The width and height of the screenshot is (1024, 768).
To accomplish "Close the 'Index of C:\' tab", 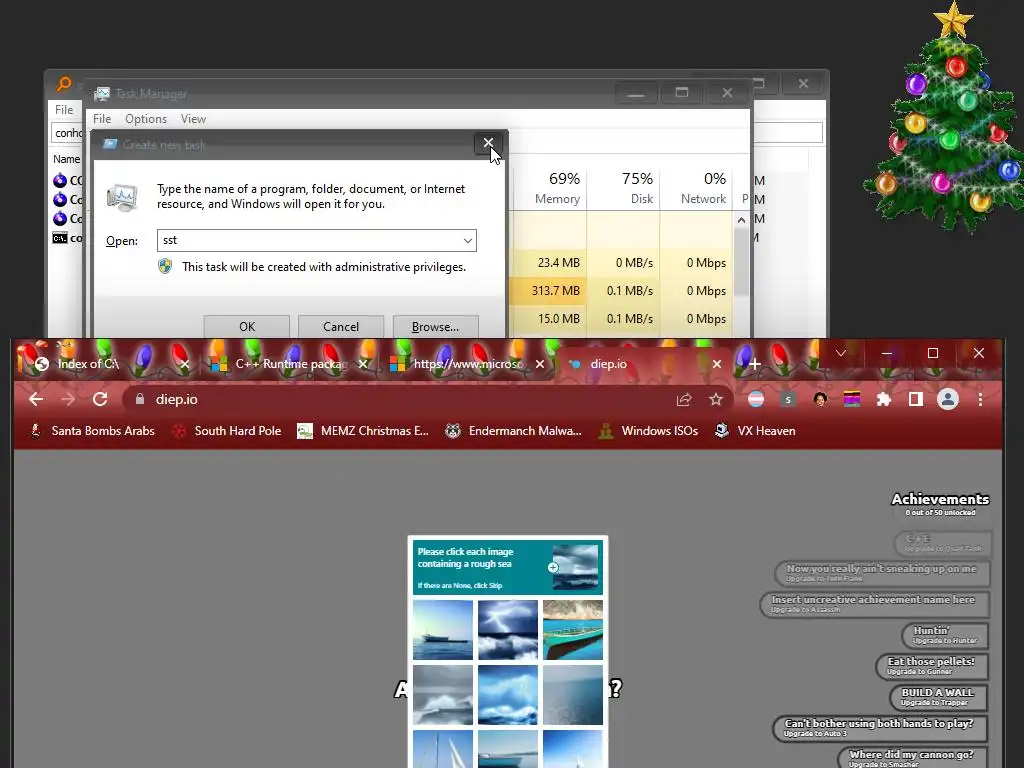I will [185, 364].
